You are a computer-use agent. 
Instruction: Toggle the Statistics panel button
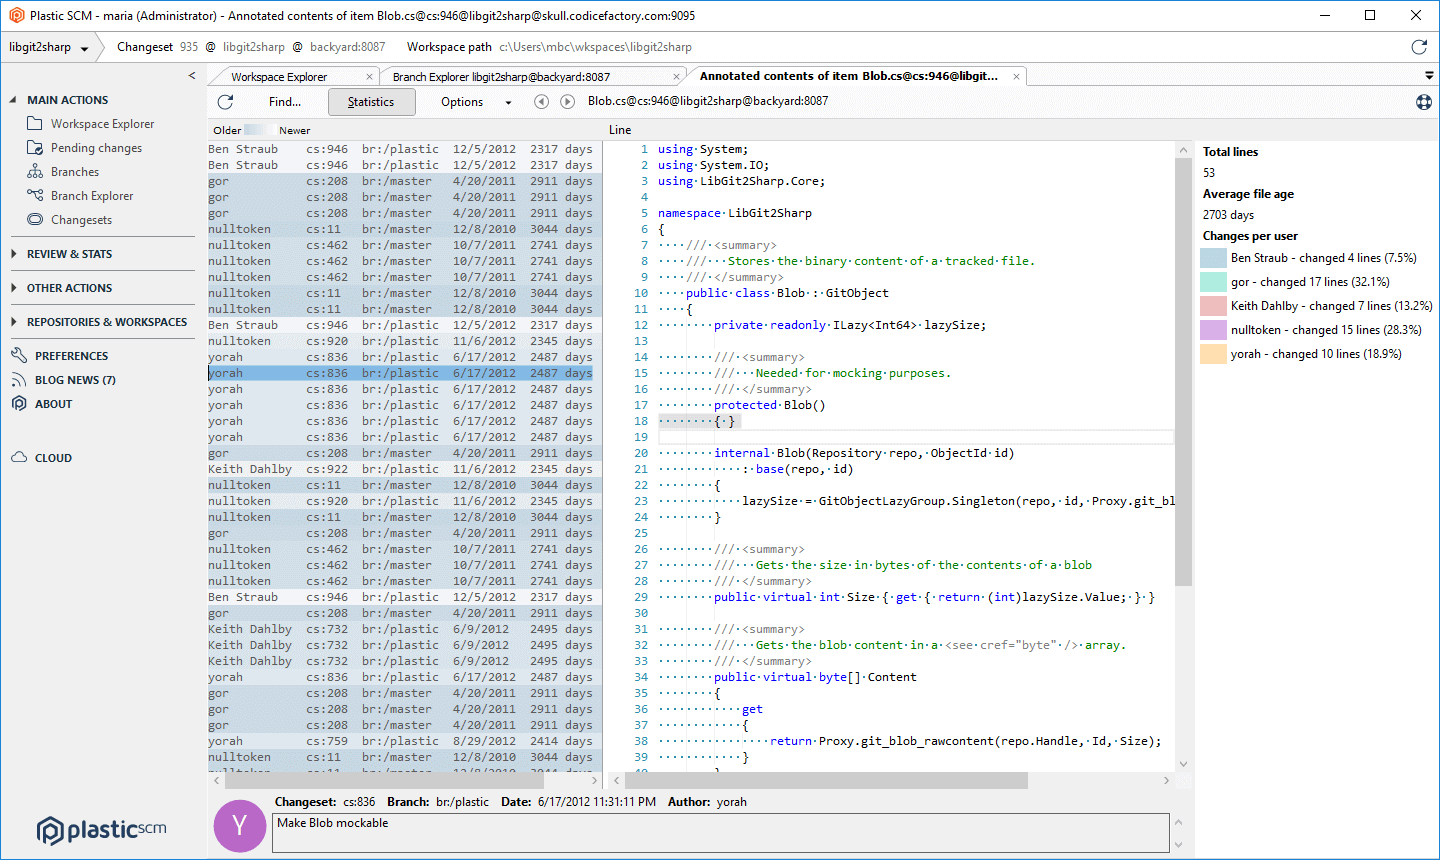click(371, 102)
